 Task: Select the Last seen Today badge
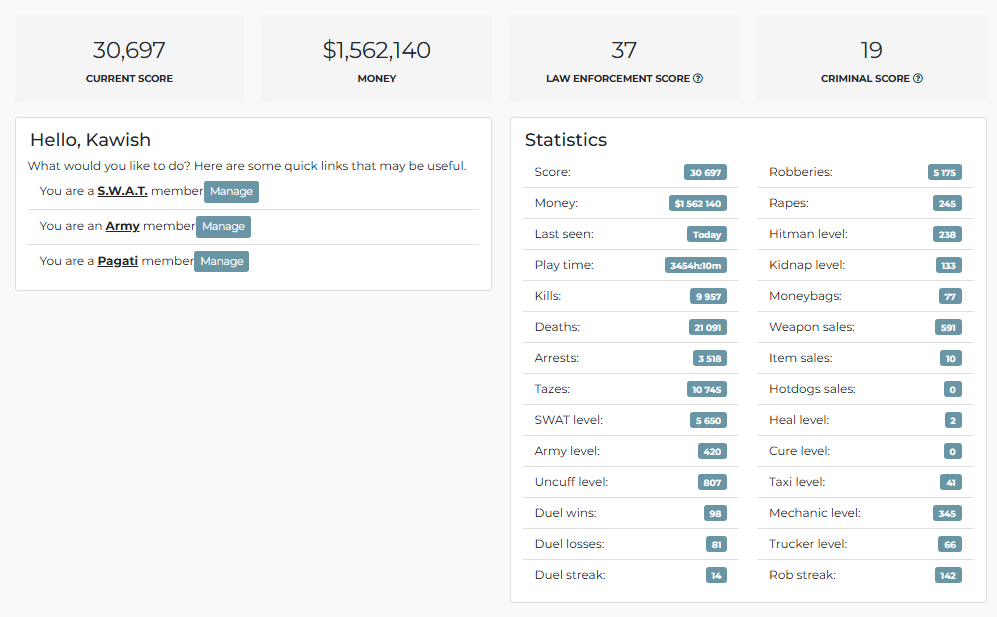click(x=706, y=235)
